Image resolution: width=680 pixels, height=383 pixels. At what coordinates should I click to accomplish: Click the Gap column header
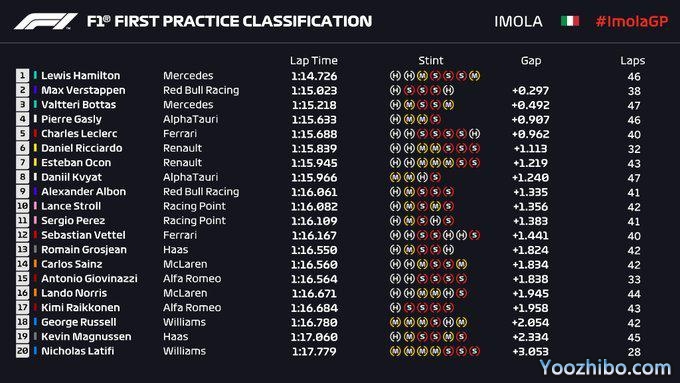click(x=531, y=61)
